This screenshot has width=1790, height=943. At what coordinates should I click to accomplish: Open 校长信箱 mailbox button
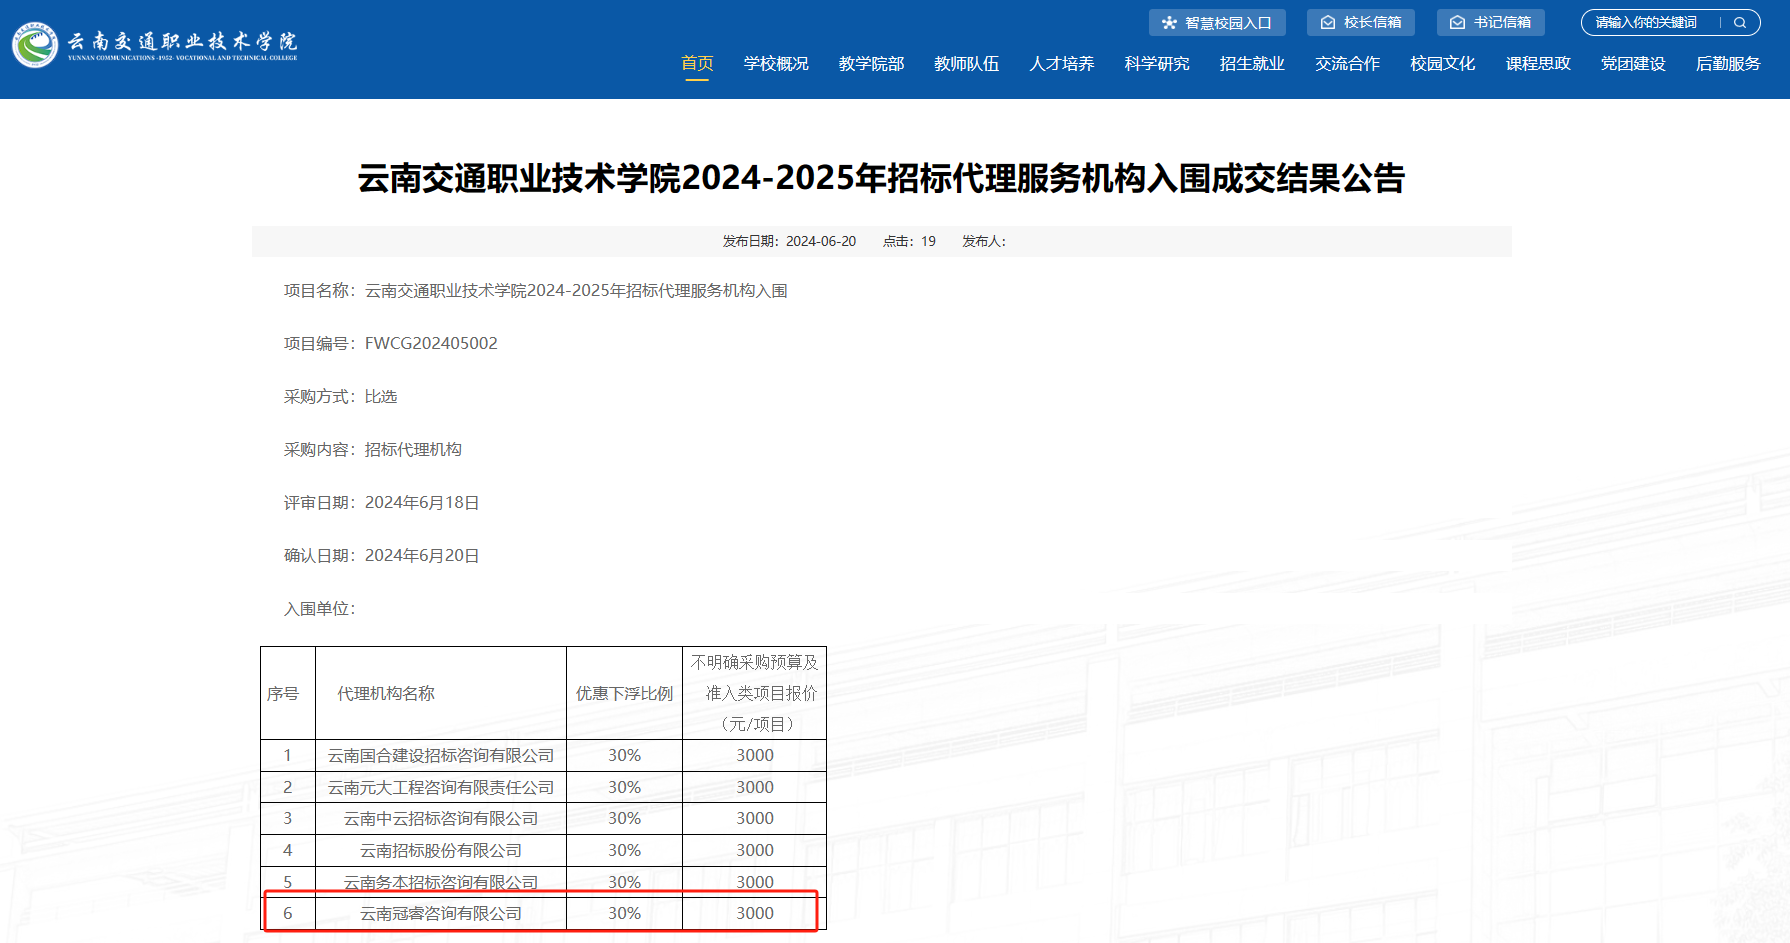1361,22
